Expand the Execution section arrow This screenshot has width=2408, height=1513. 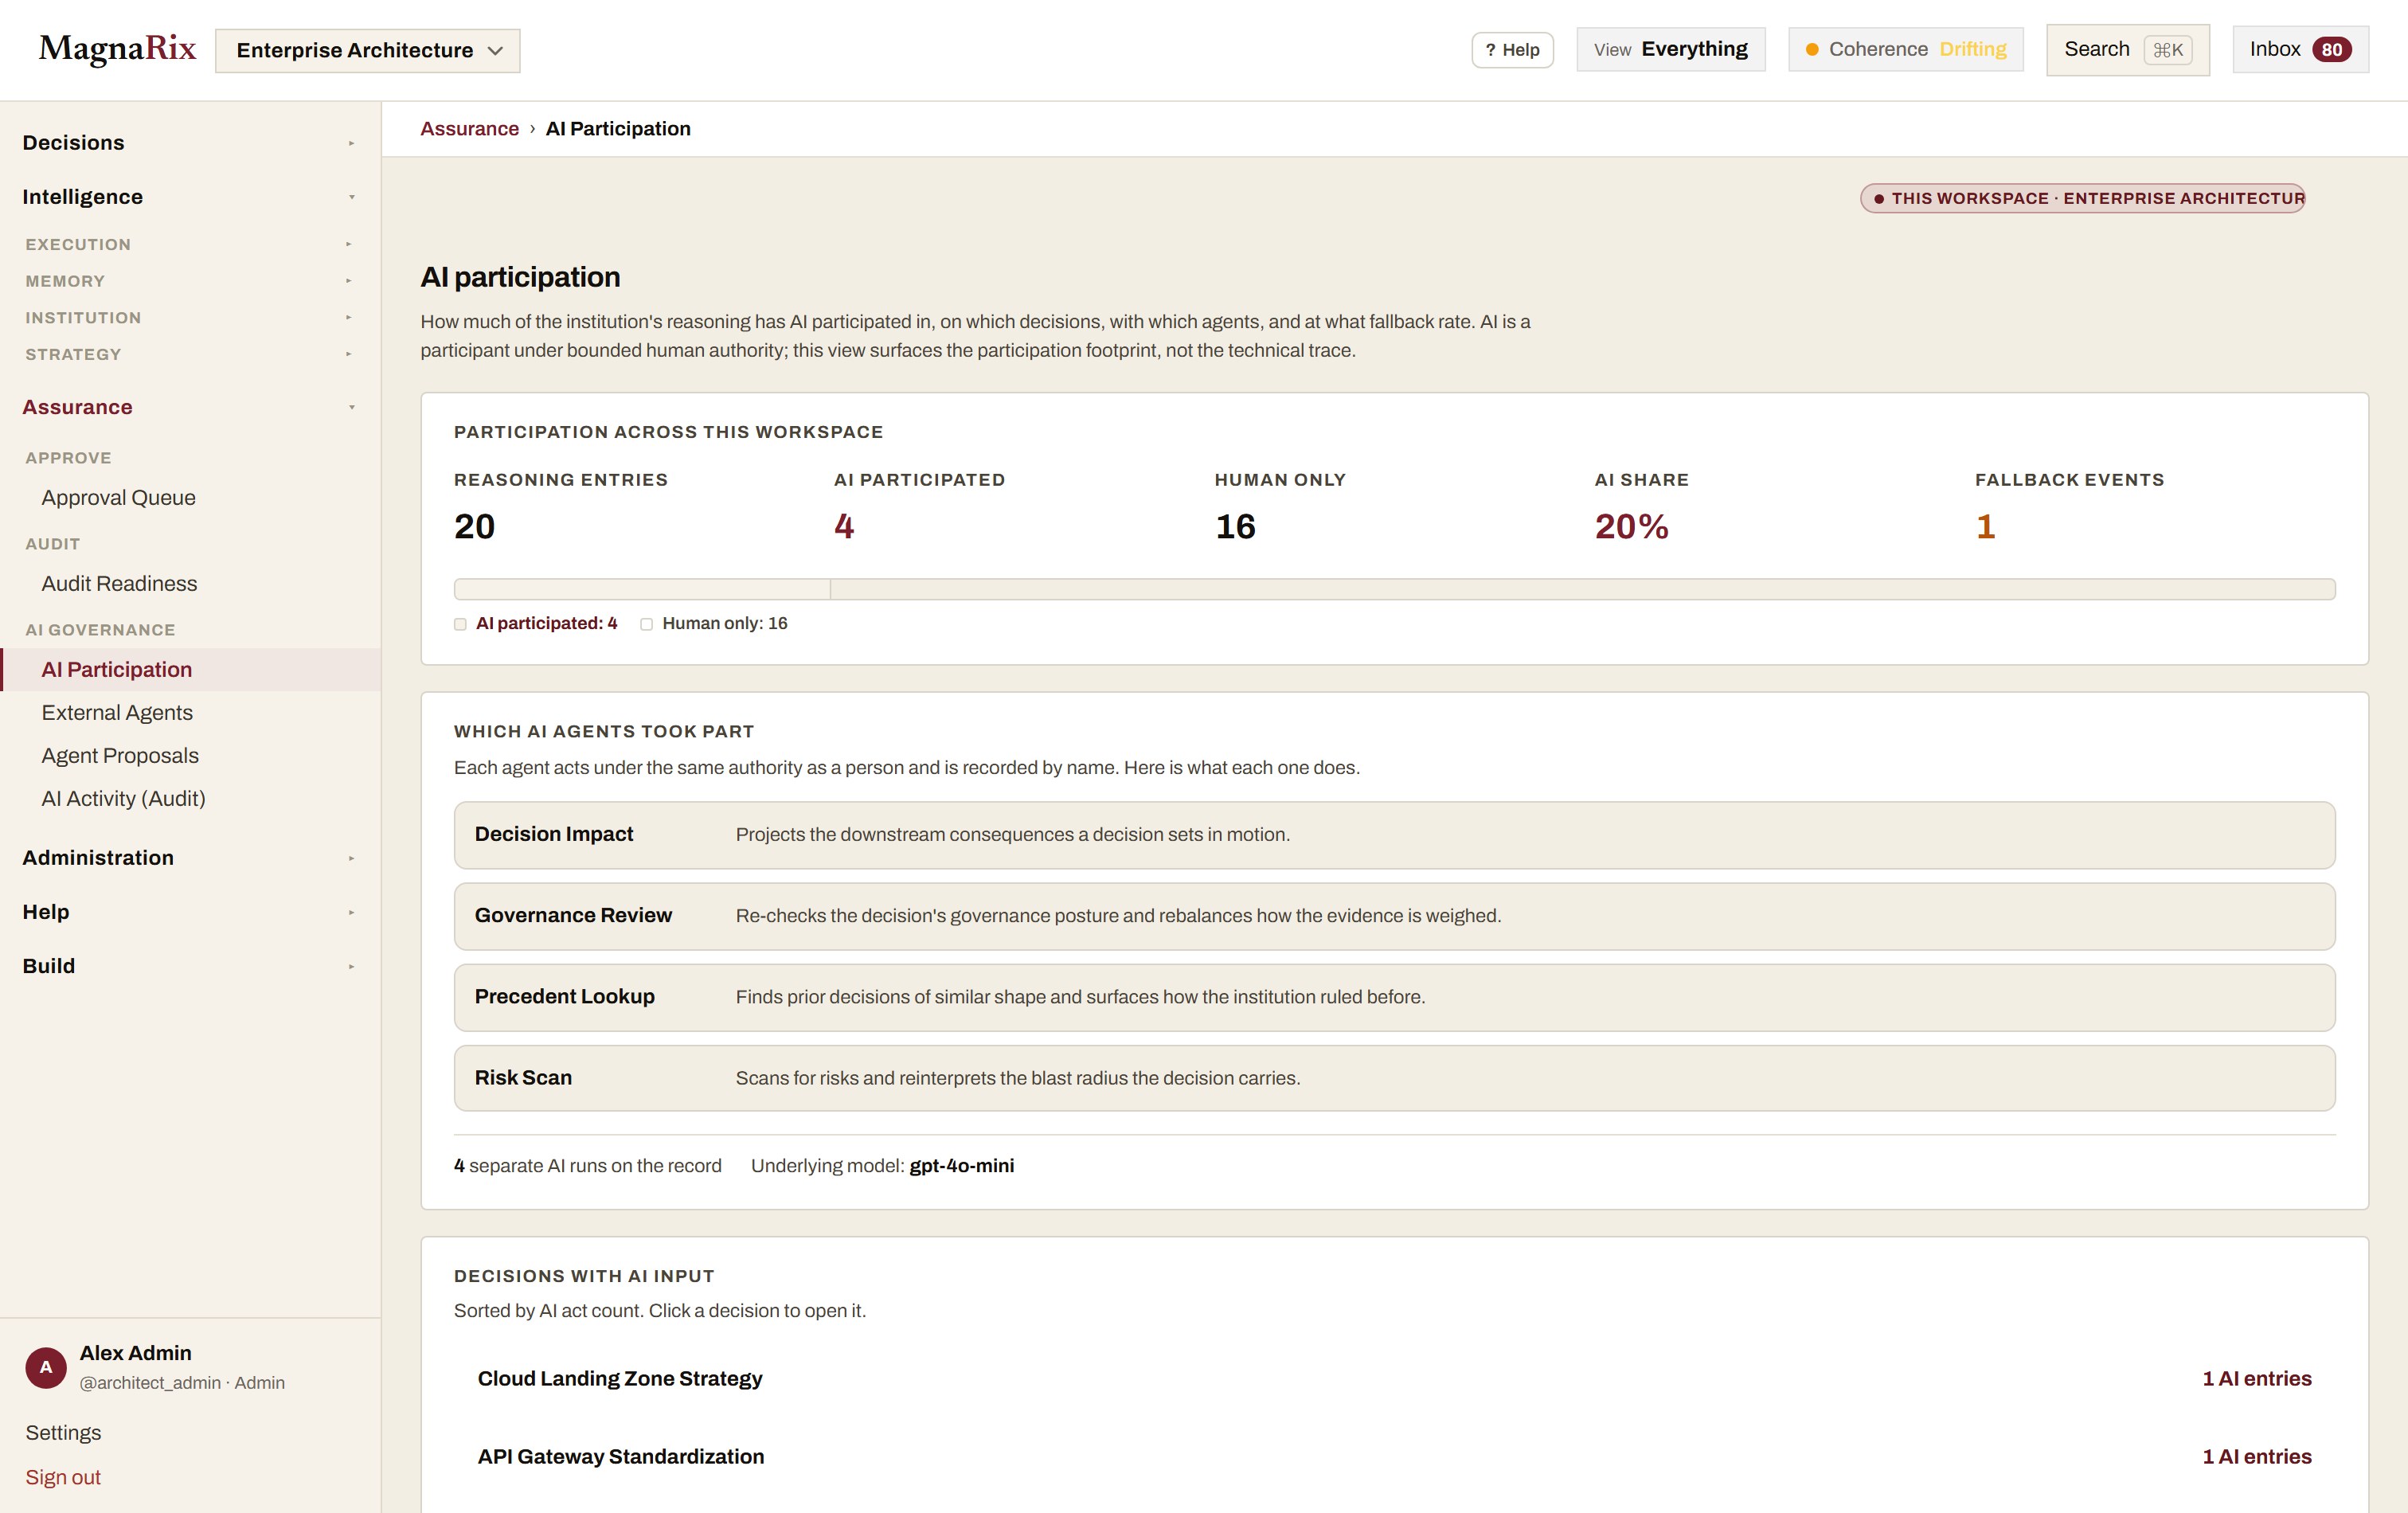coord(348,244)
